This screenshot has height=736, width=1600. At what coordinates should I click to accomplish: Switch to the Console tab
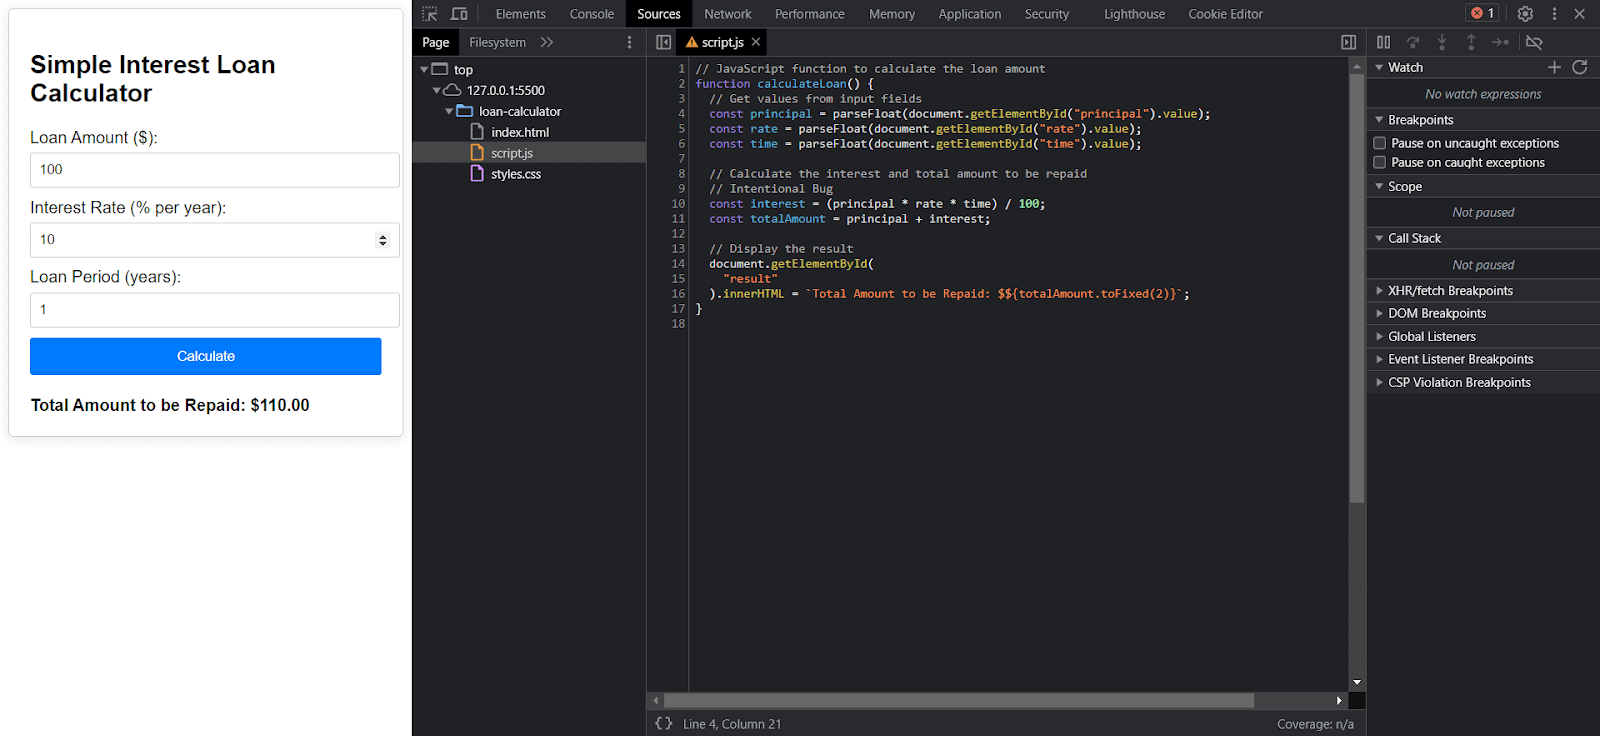592,14
